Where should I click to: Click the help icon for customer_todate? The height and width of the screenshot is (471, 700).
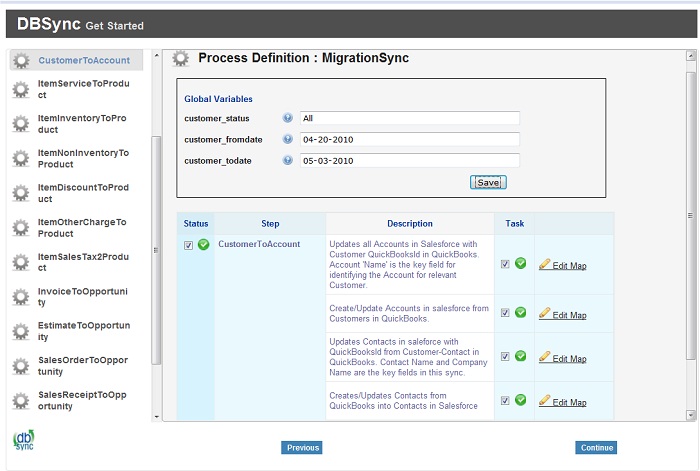[288, 160]
